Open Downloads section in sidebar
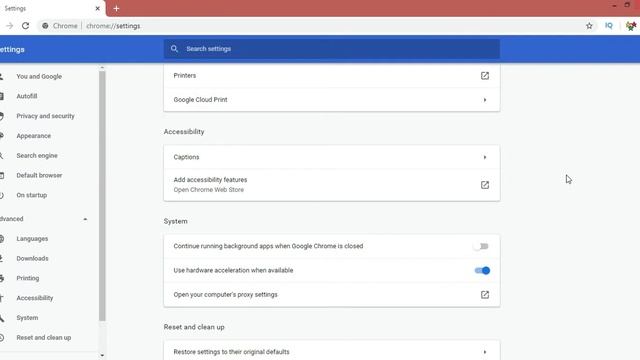The width and height of the screenshot is (640, 360). coord(32,258)
